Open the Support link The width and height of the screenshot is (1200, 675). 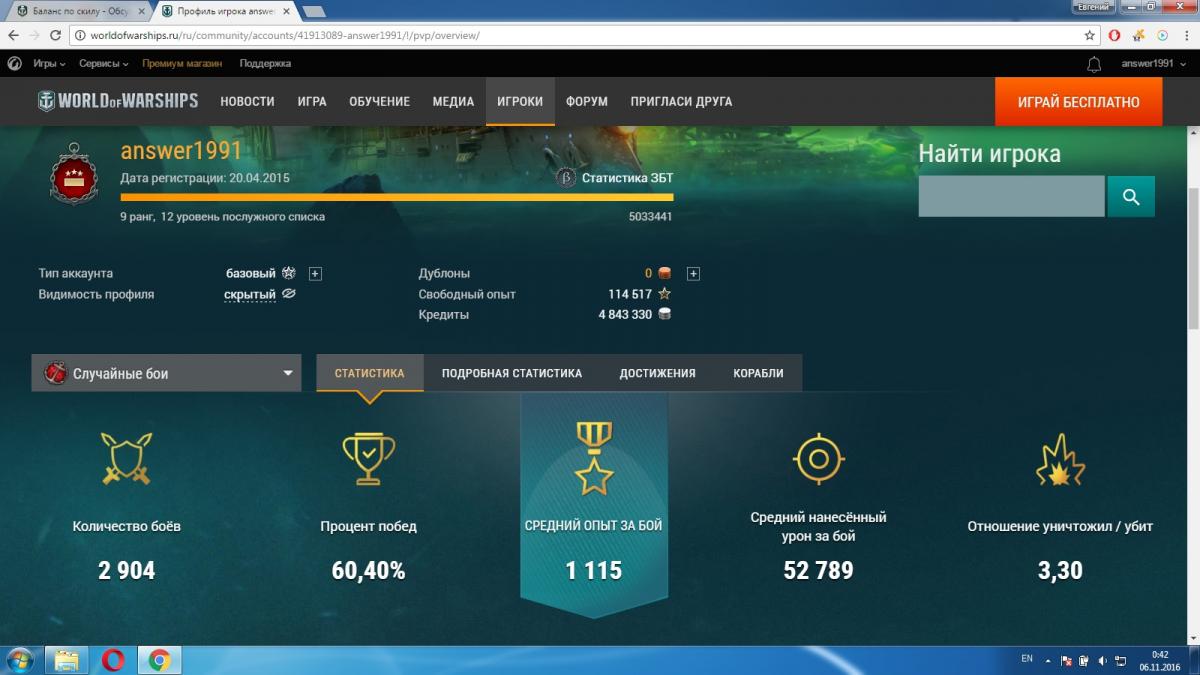(265, 64)
